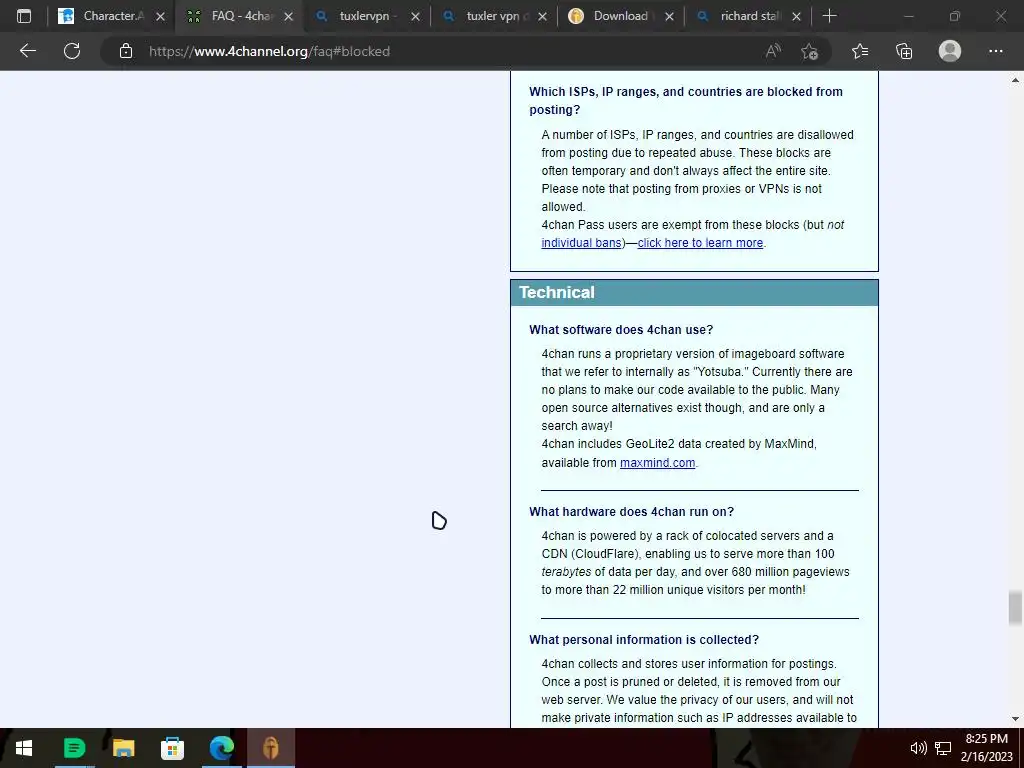The height and width of the screenshot is (768, 1024).
Task: Open the green chat app in taskbar
Action: [74, 748]
